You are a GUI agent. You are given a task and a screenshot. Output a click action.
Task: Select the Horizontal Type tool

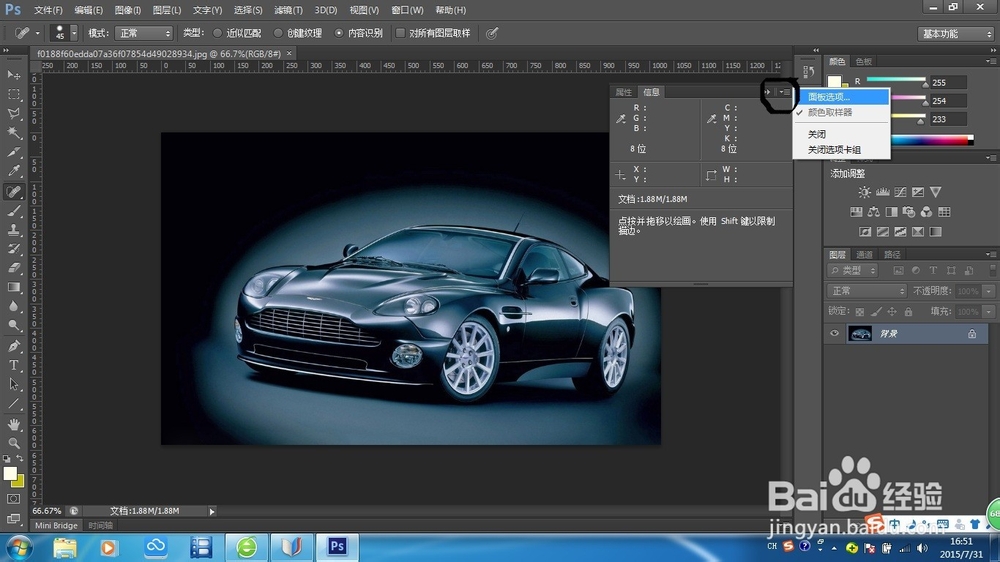tap(14, 365)
